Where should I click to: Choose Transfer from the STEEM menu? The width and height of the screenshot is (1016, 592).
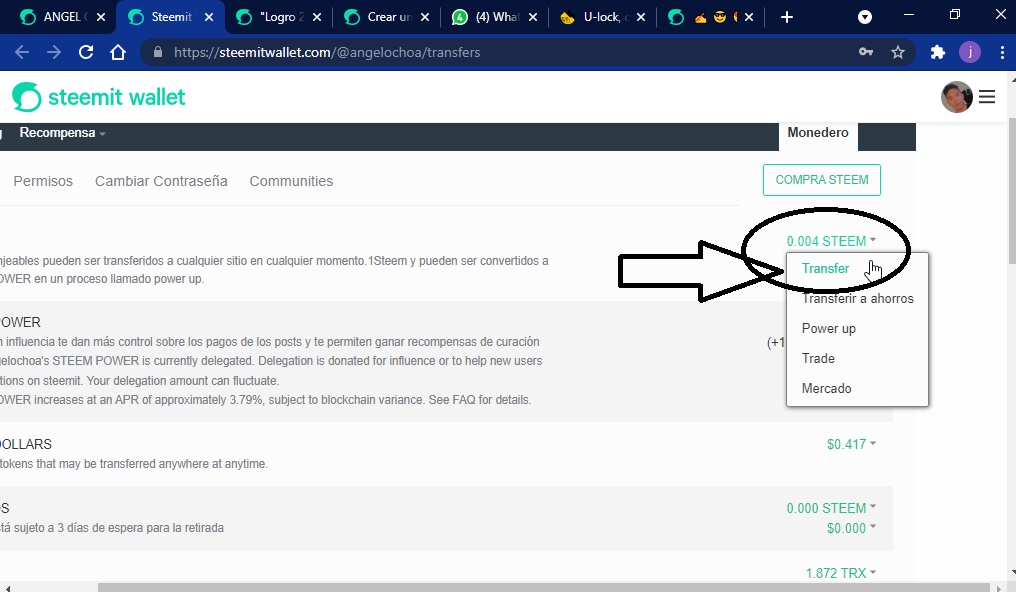pos(826,268)
